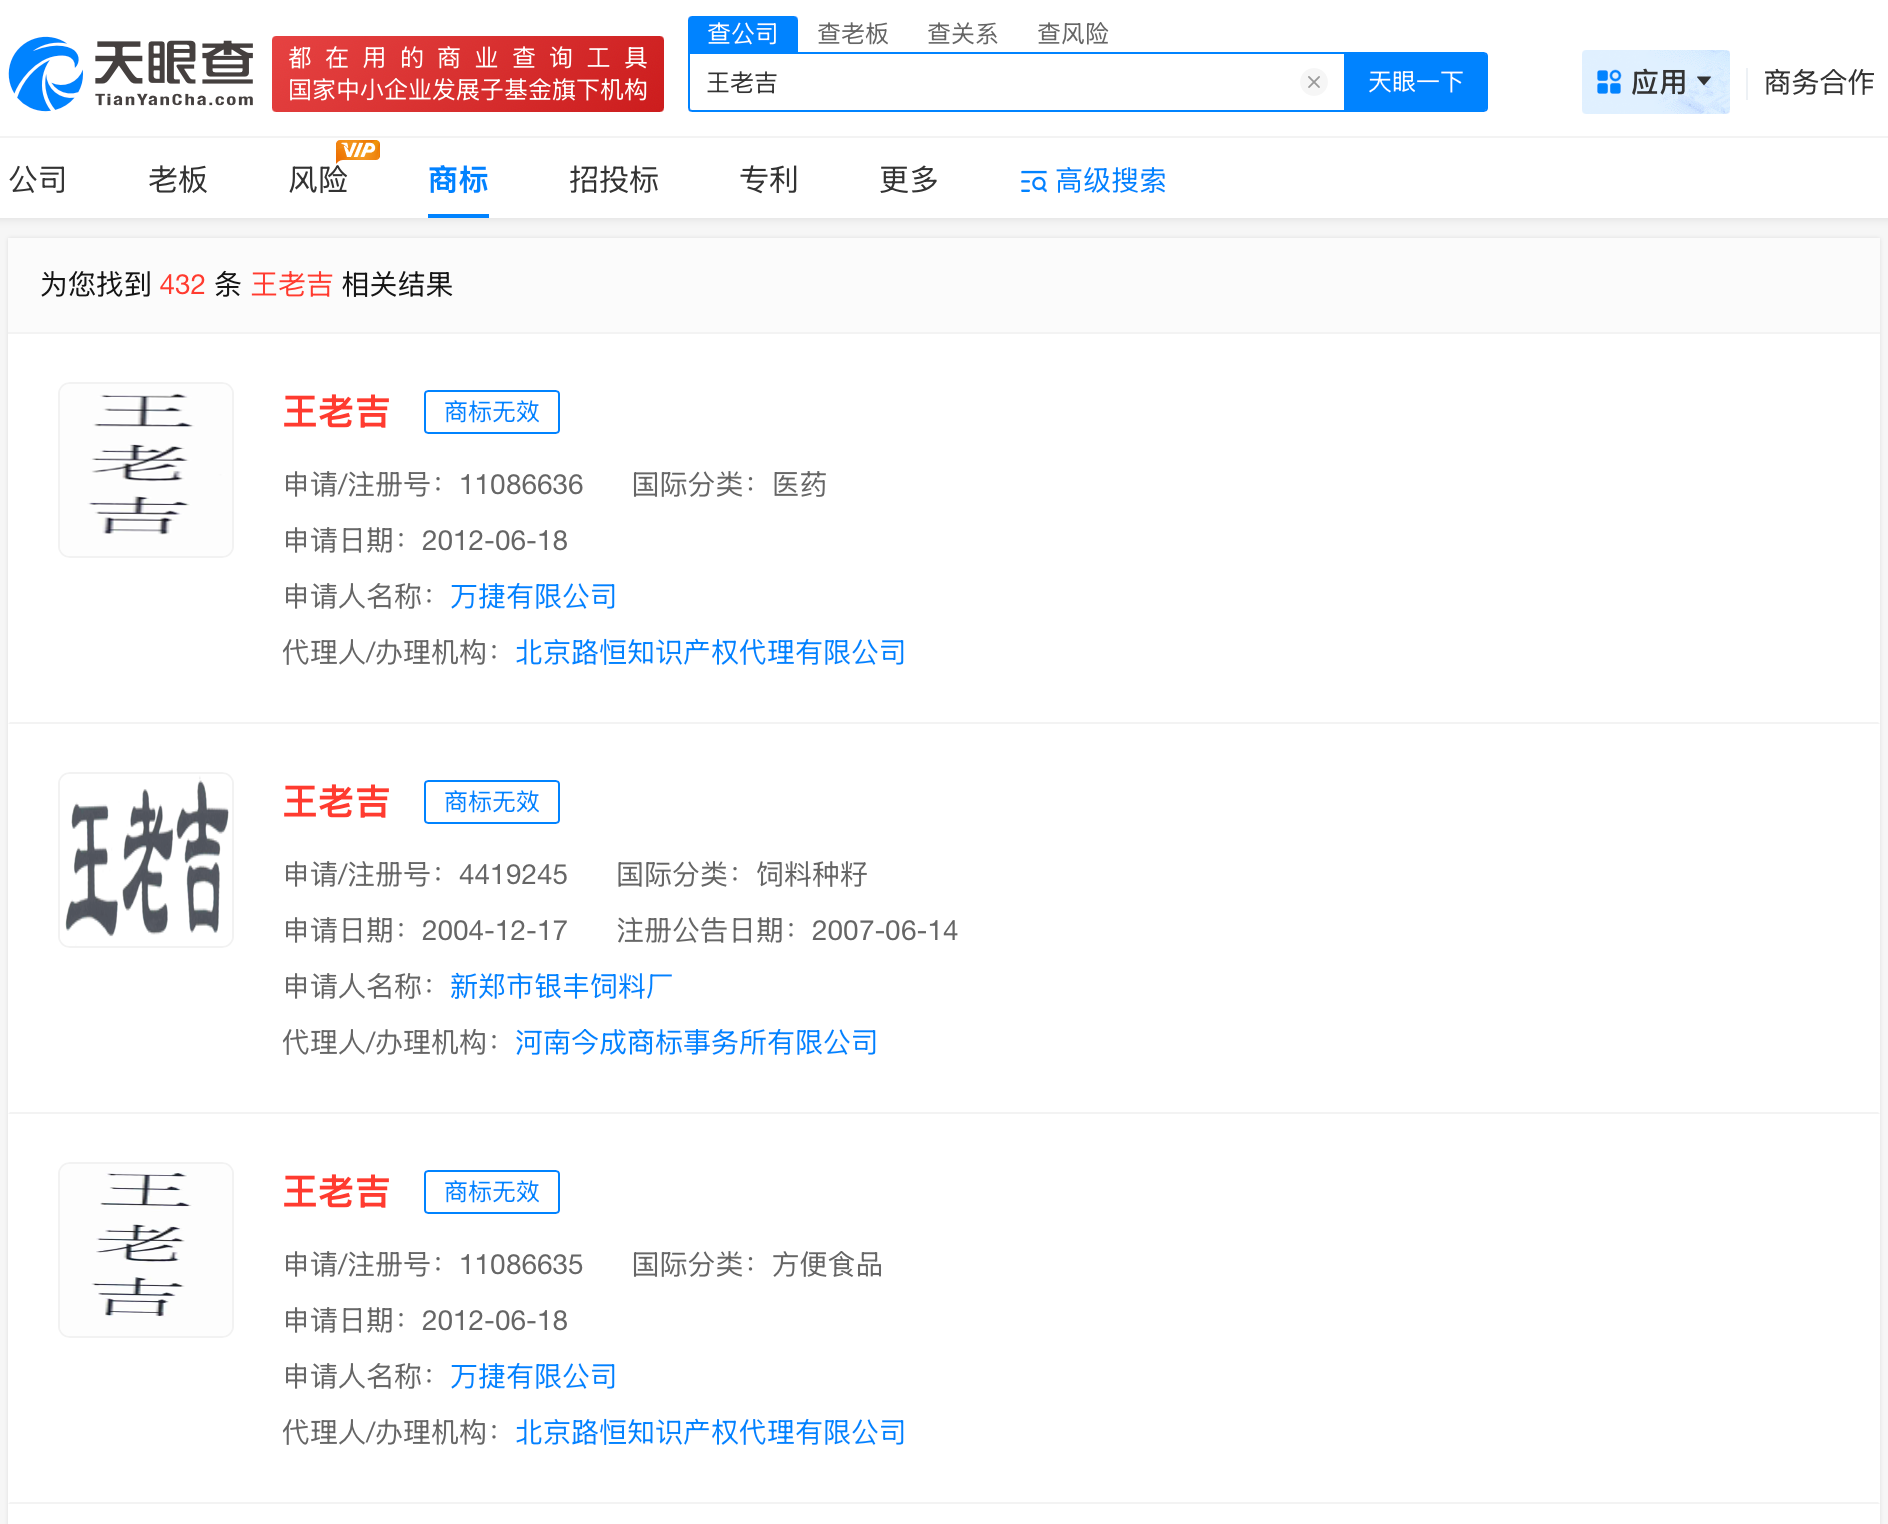
Task: Click first 王老吉 trademark image thumbnail
Action: tap(145, 470)
